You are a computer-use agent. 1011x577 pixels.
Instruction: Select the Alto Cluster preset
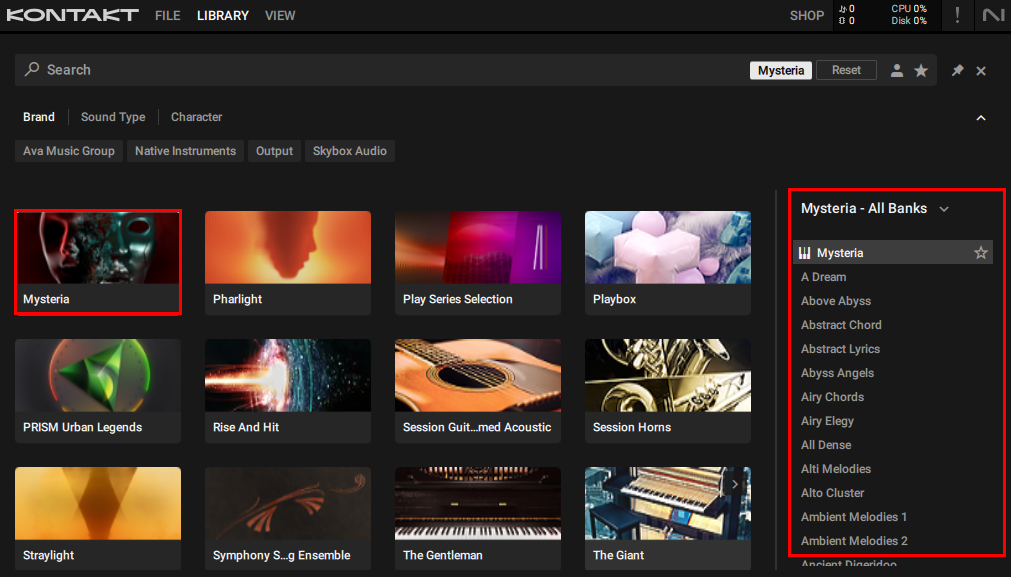(x=832, y=493)
